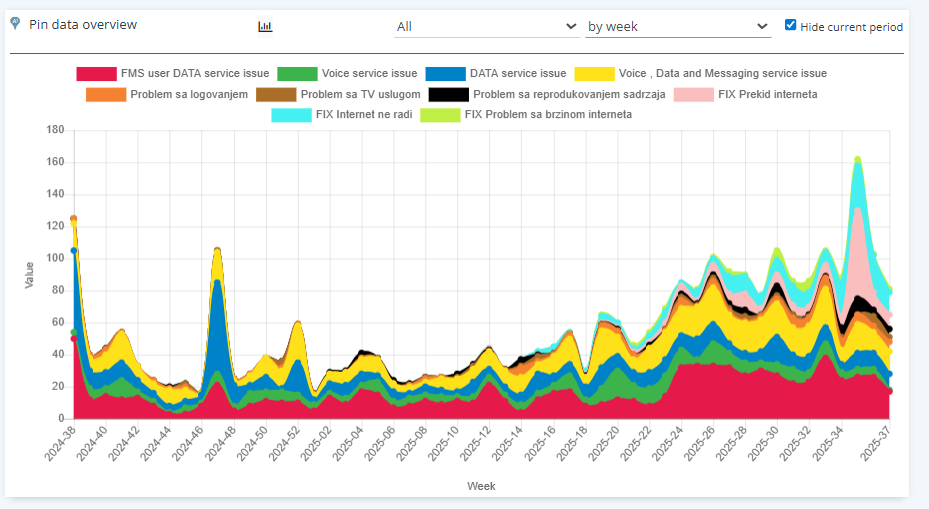Toggle the Hide current period checkbox
The width and height of the screenshot is (929, 509).
pos(791,25)
